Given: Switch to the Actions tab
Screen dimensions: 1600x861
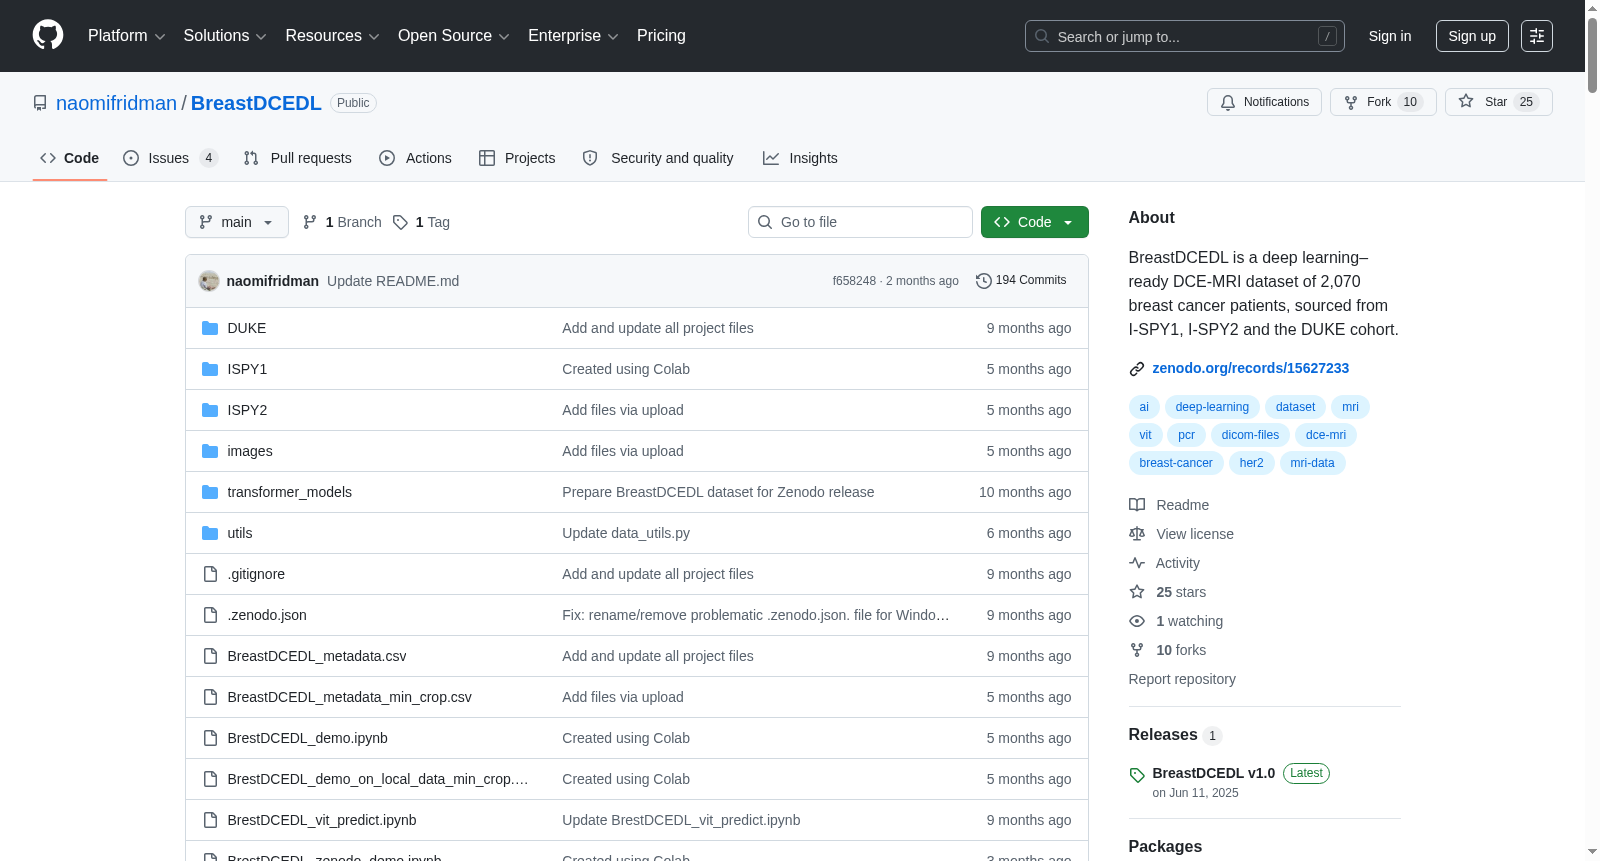Looking at the screenshot, I should tap(416, 158).
